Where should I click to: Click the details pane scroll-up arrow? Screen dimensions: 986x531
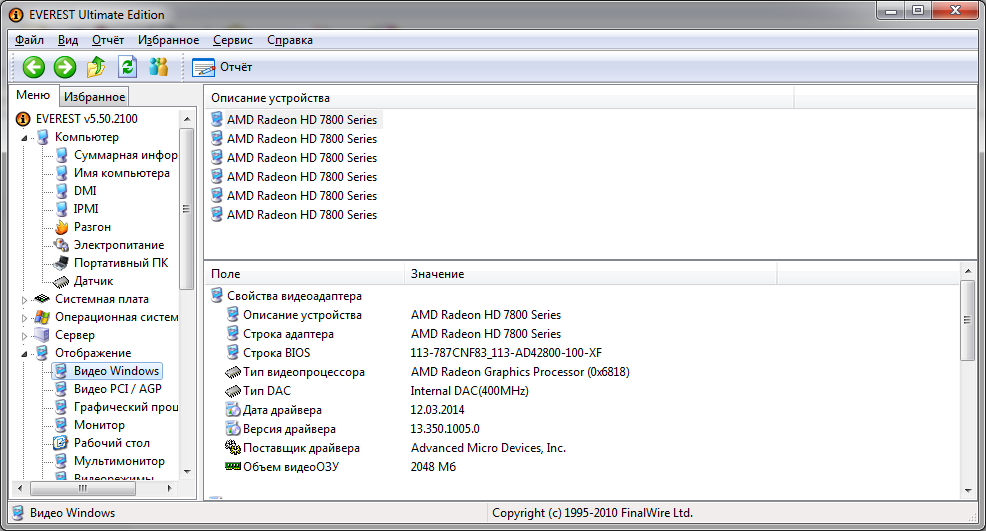click(x=968, y=271)
